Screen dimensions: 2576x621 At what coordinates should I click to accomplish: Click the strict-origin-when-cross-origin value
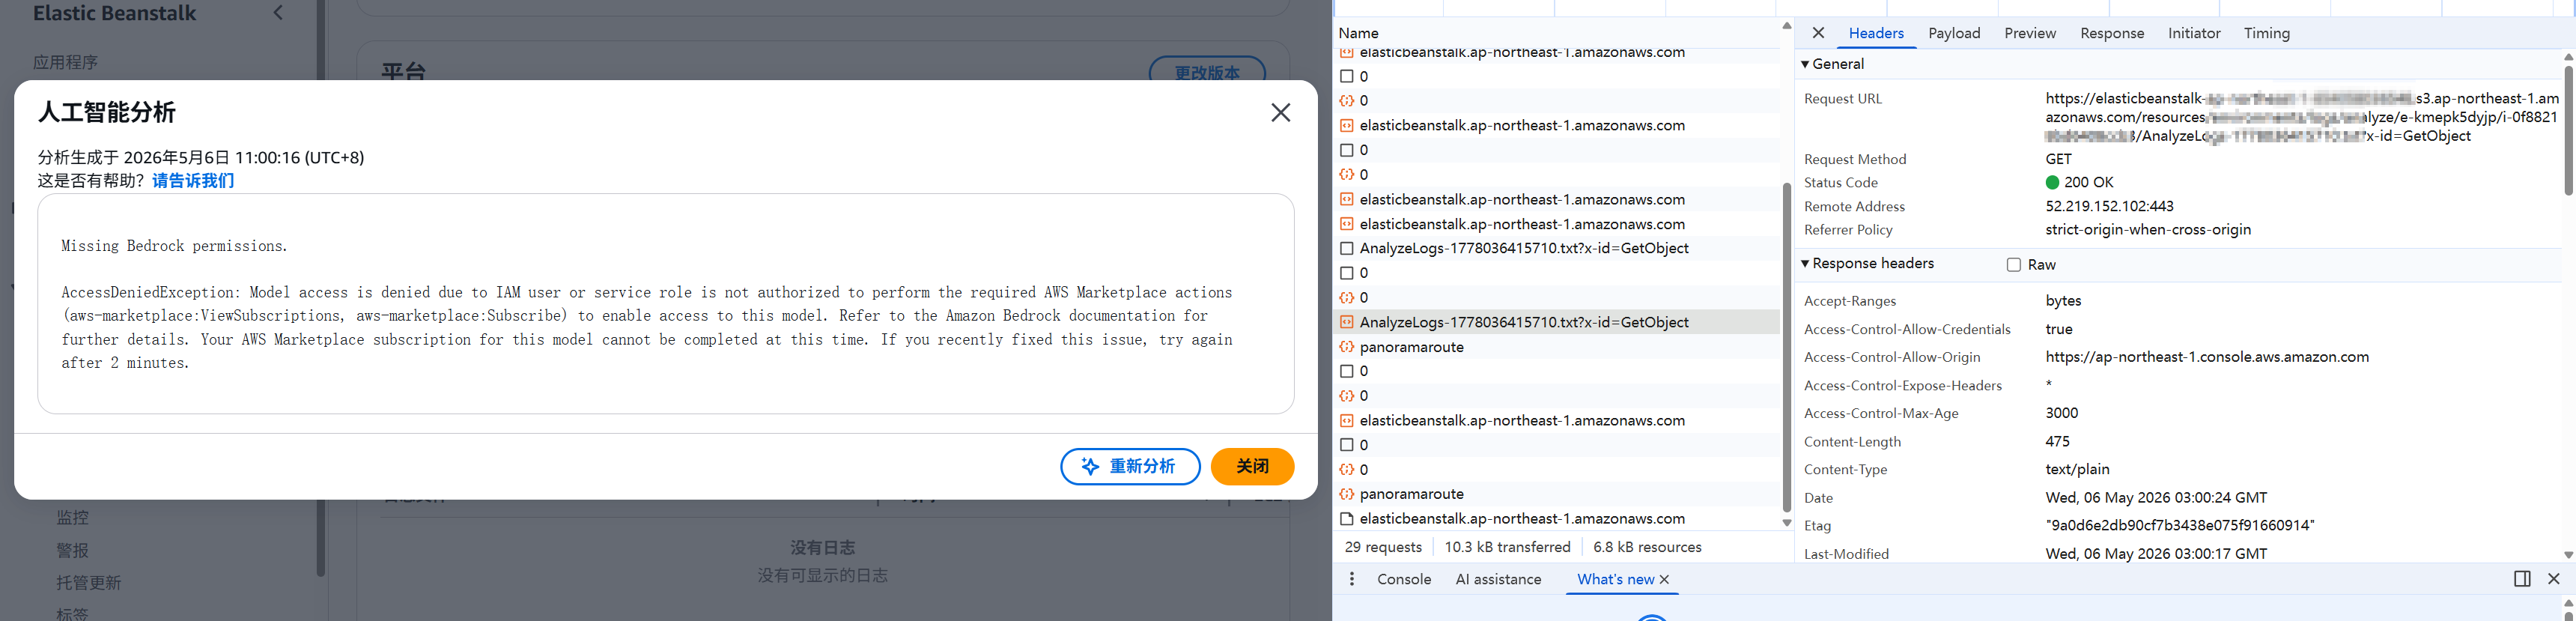(x=2148, y=230)
